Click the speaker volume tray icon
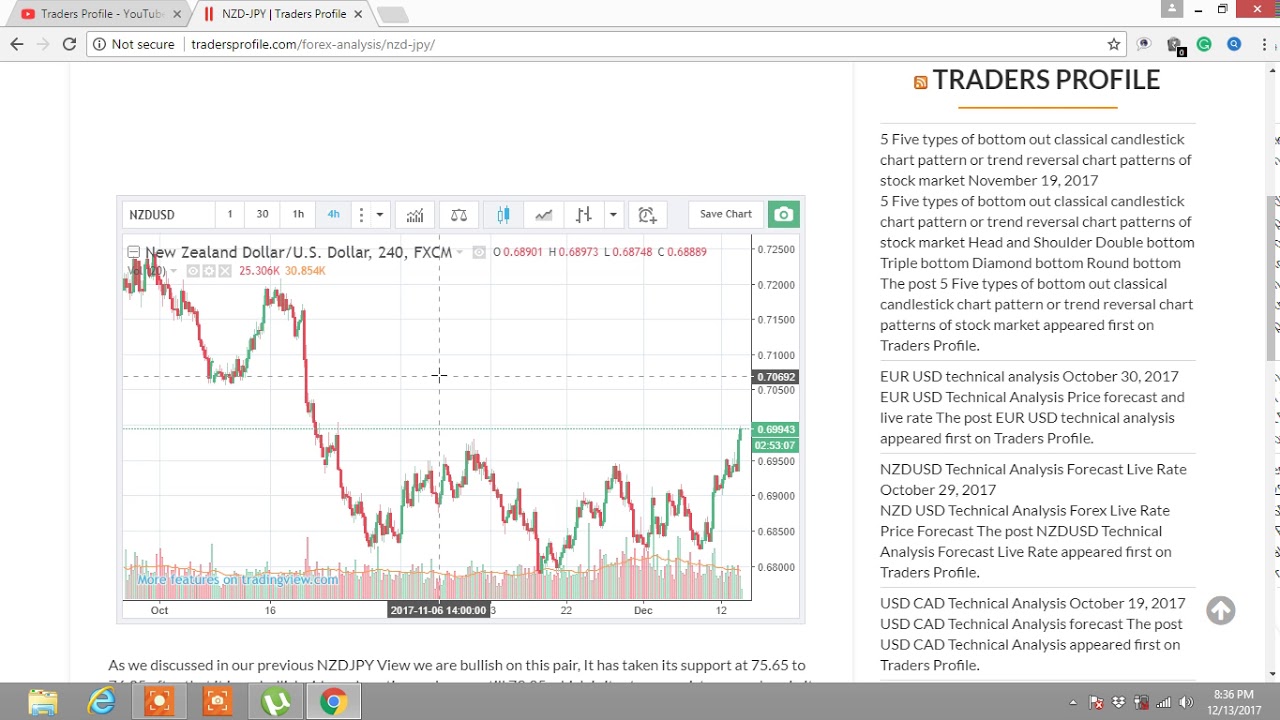This screenshot has height=720, width=1280. pos(1187,702)
